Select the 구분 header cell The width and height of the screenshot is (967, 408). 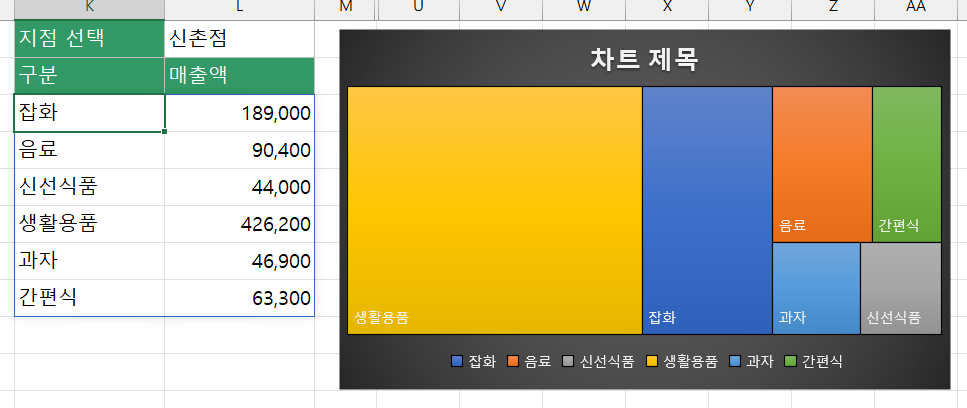pyautogui.click(x=89, y=76)
